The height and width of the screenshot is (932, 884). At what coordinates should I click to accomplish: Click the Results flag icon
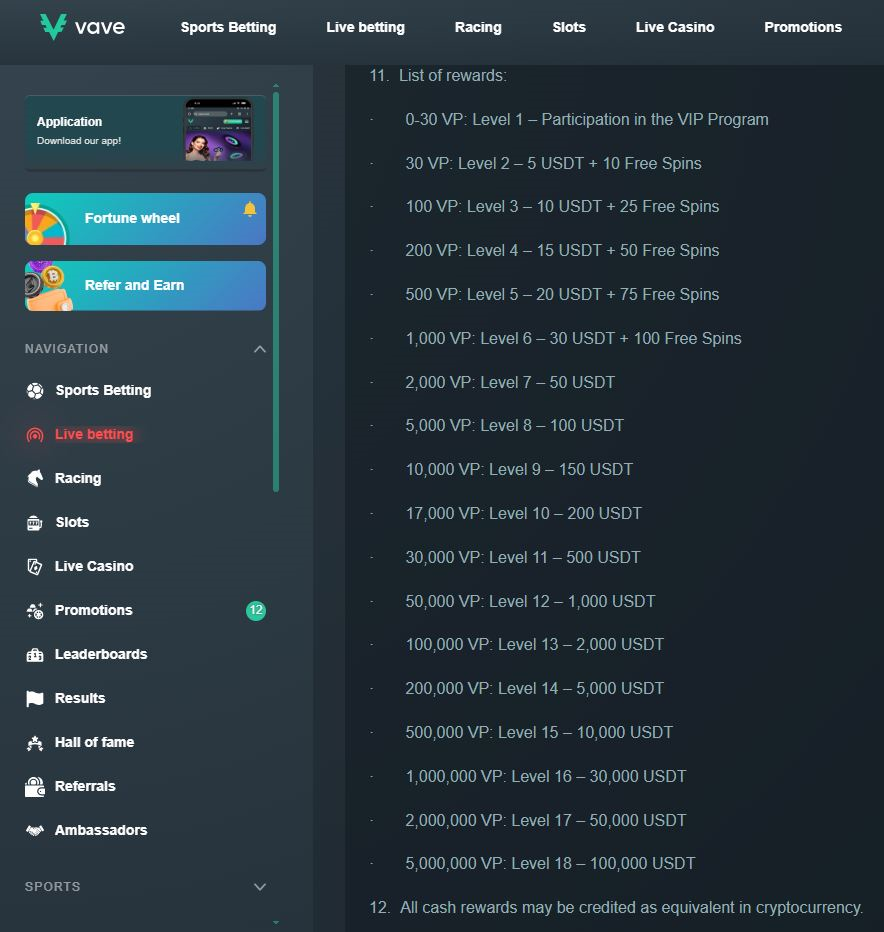35,699
